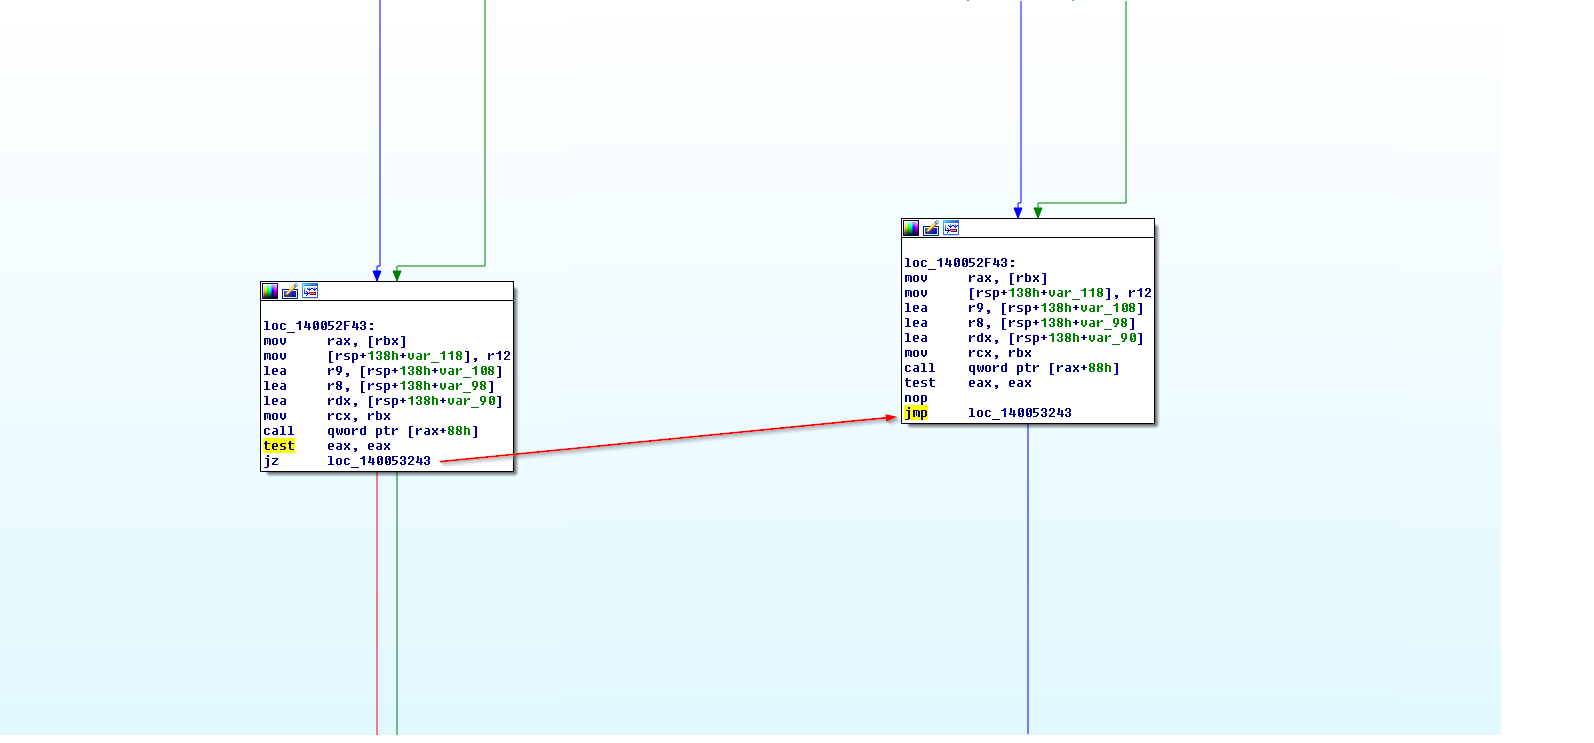Screen dimensions: 1594x743
Task: Click 'eax, eax' after test in jmp block
Action: (1000, 383)
